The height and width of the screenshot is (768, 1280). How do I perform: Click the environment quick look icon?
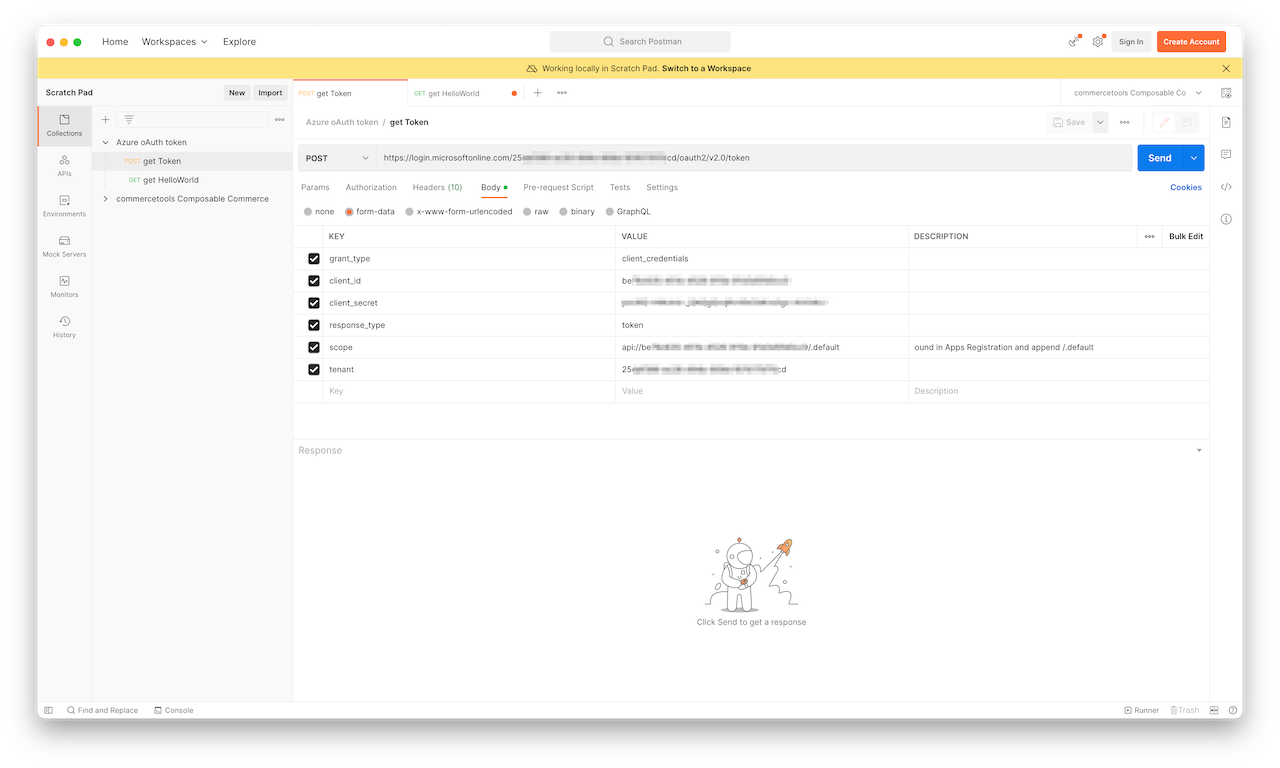pos(1226,93)
